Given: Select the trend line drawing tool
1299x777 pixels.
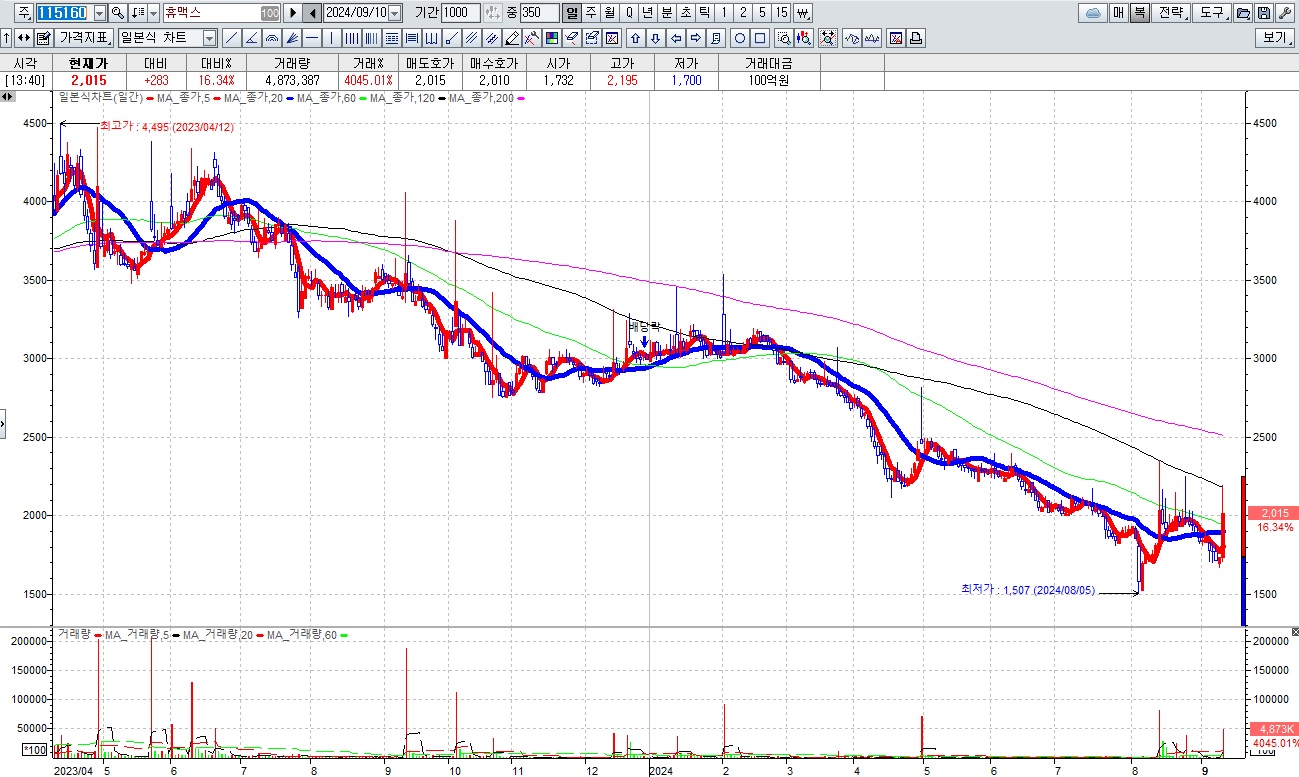Looking at the screenshot, I should tap(231, 38).
